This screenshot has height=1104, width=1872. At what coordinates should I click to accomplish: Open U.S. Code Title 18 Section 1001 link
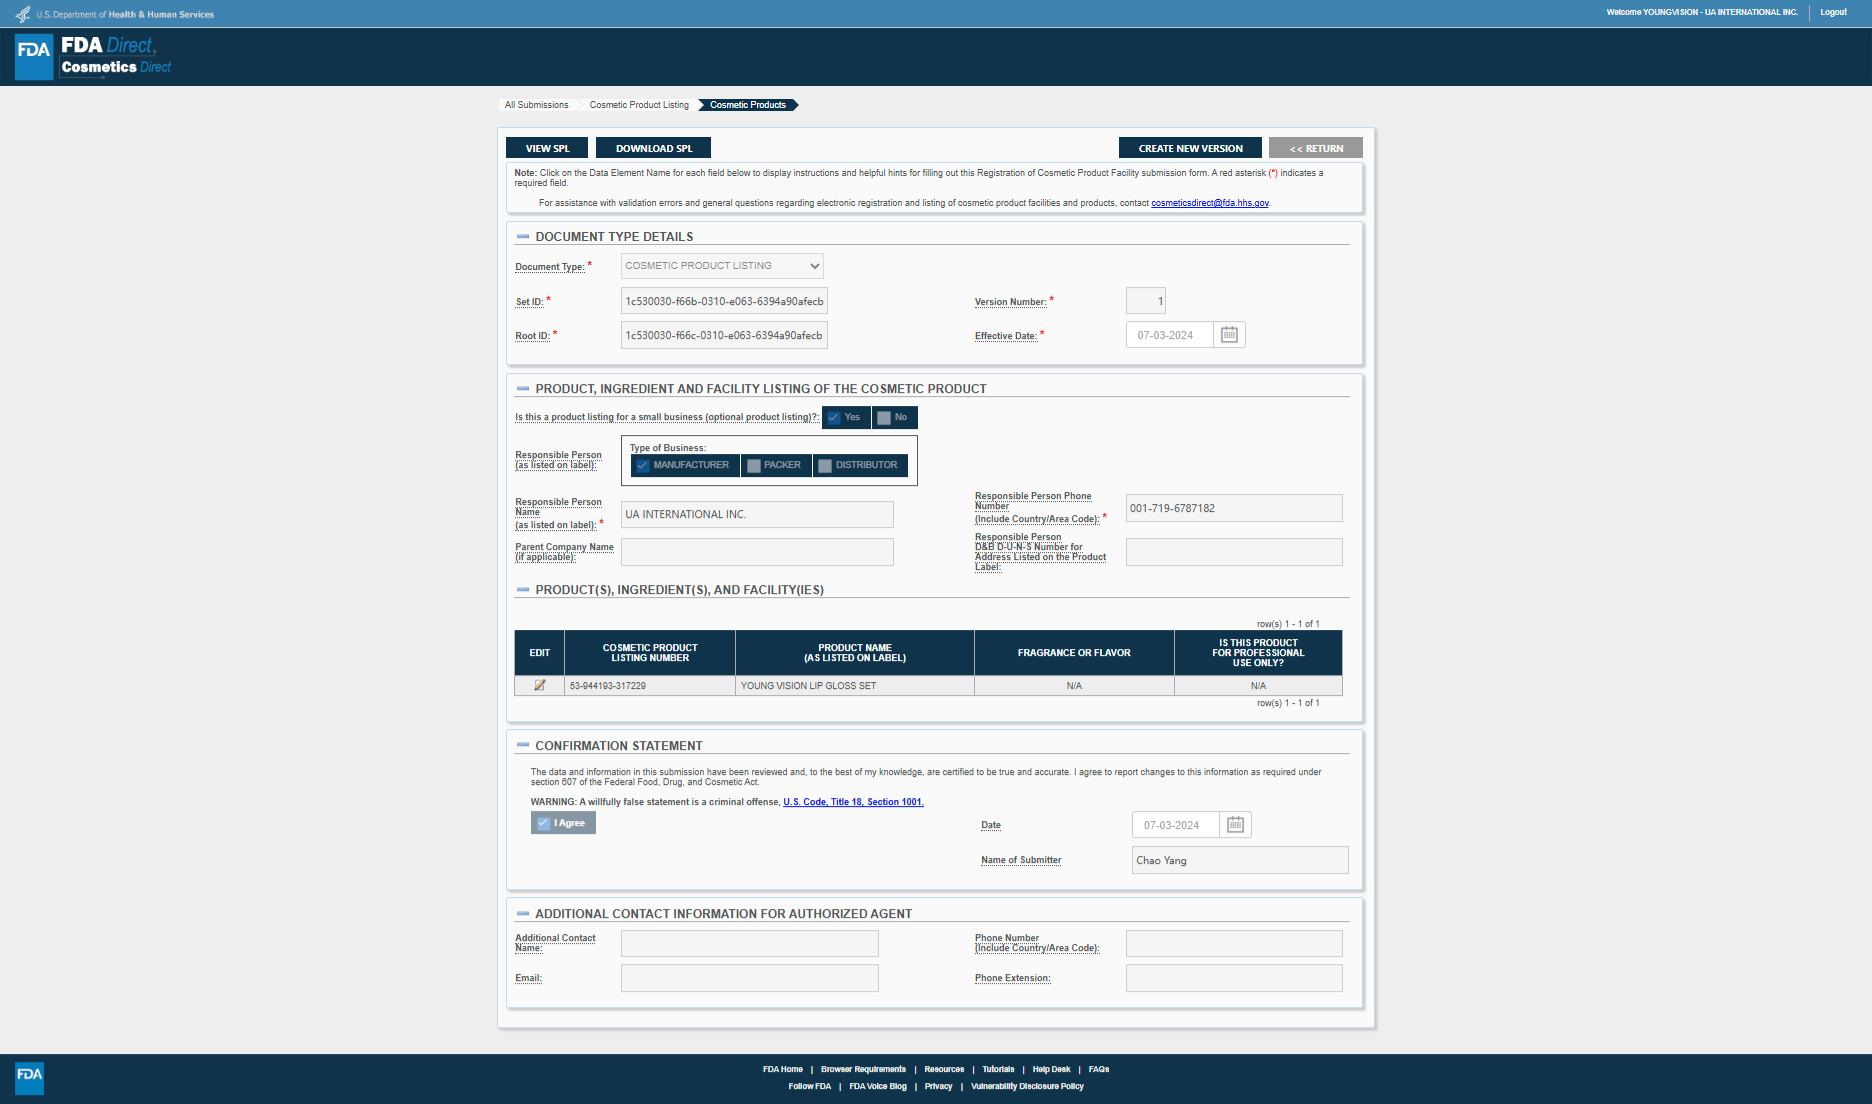tap(853, 802)
